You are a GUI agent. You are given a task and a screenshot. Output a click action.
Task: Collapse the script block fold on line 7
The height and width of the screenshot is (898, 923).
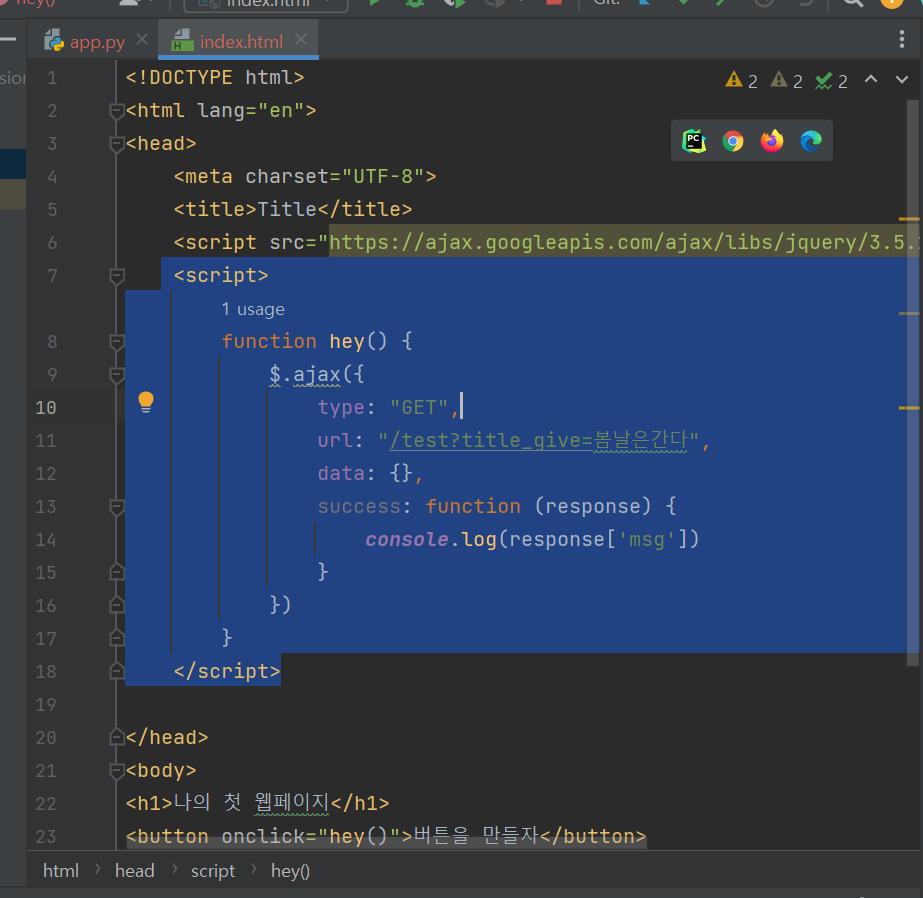pos(117,275)
